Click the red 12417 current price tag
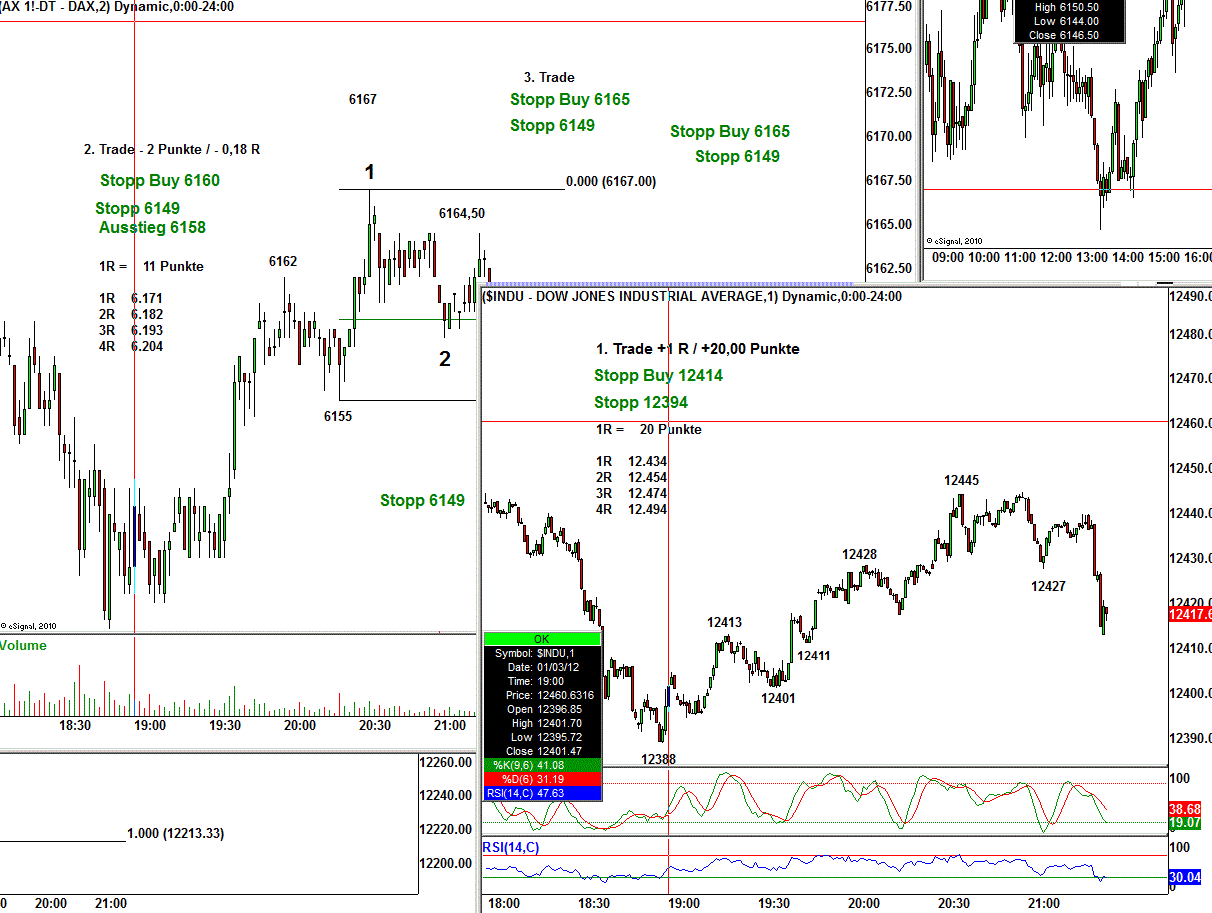Screen dimensions: 1212x913 [1189, 614]
